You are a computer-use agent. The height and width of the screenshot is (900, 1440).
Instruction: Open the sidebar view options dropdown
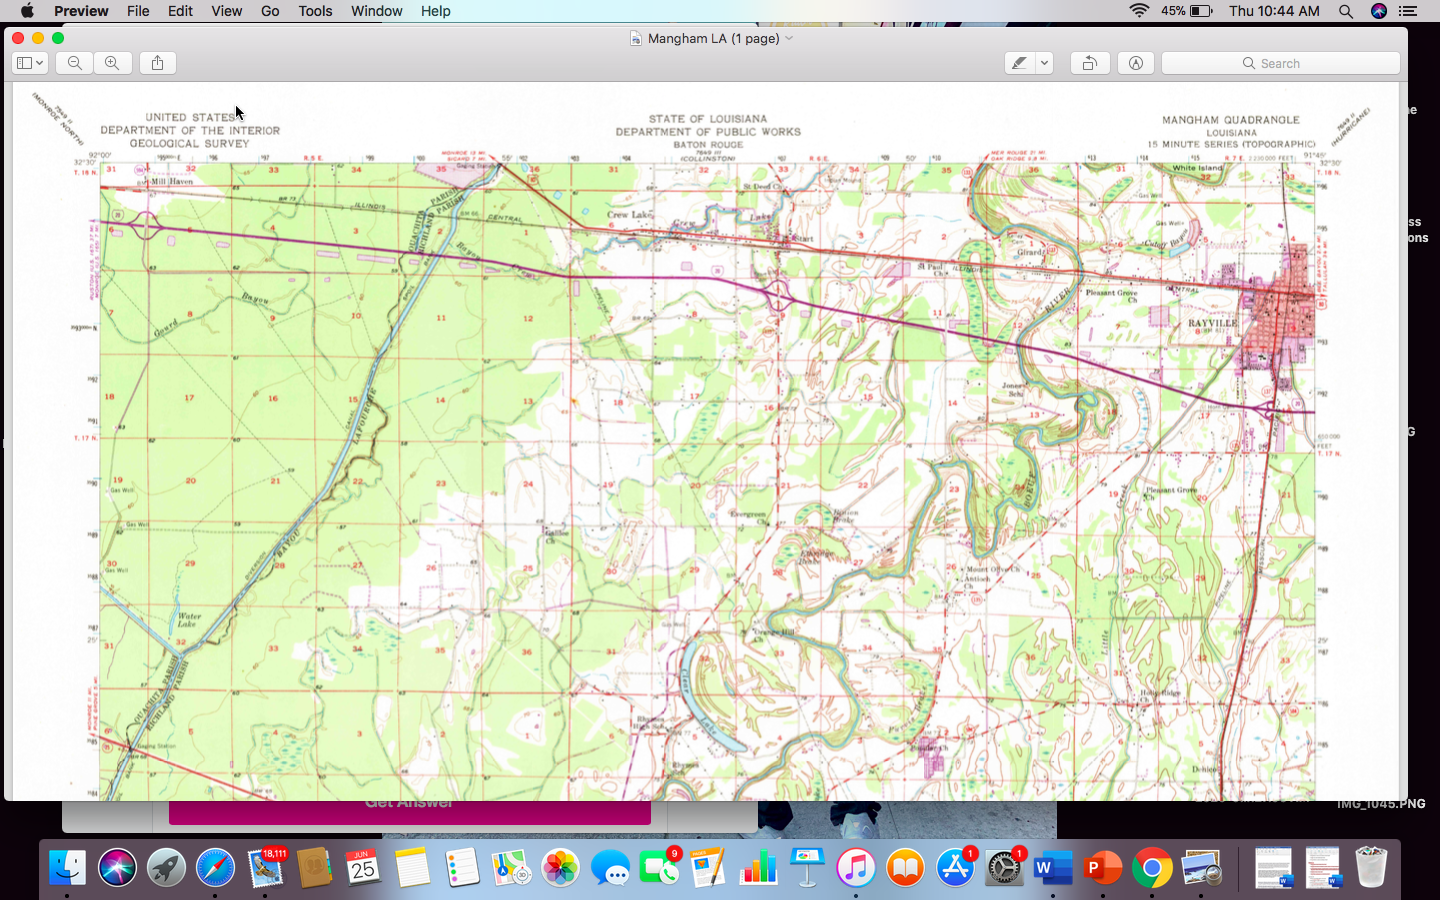[x=40, y=62]
